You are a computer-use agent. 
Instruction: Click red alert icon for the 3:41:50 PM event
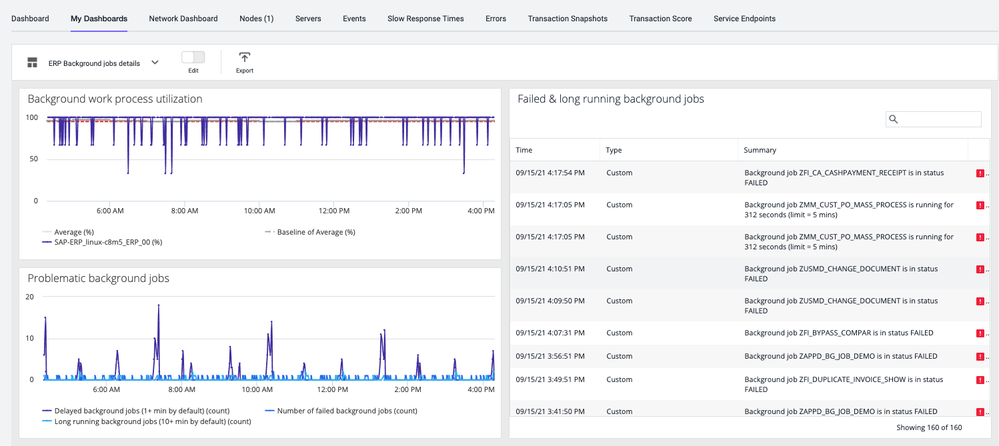coord(980,412)
